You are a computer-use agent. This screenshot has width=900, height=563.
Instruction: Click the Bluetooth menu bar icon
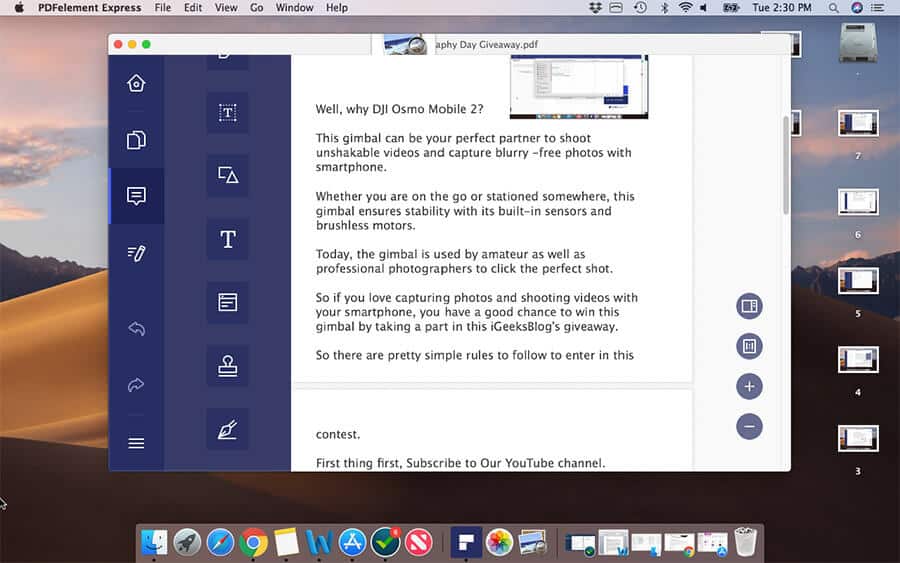click(x=664, y=7)
